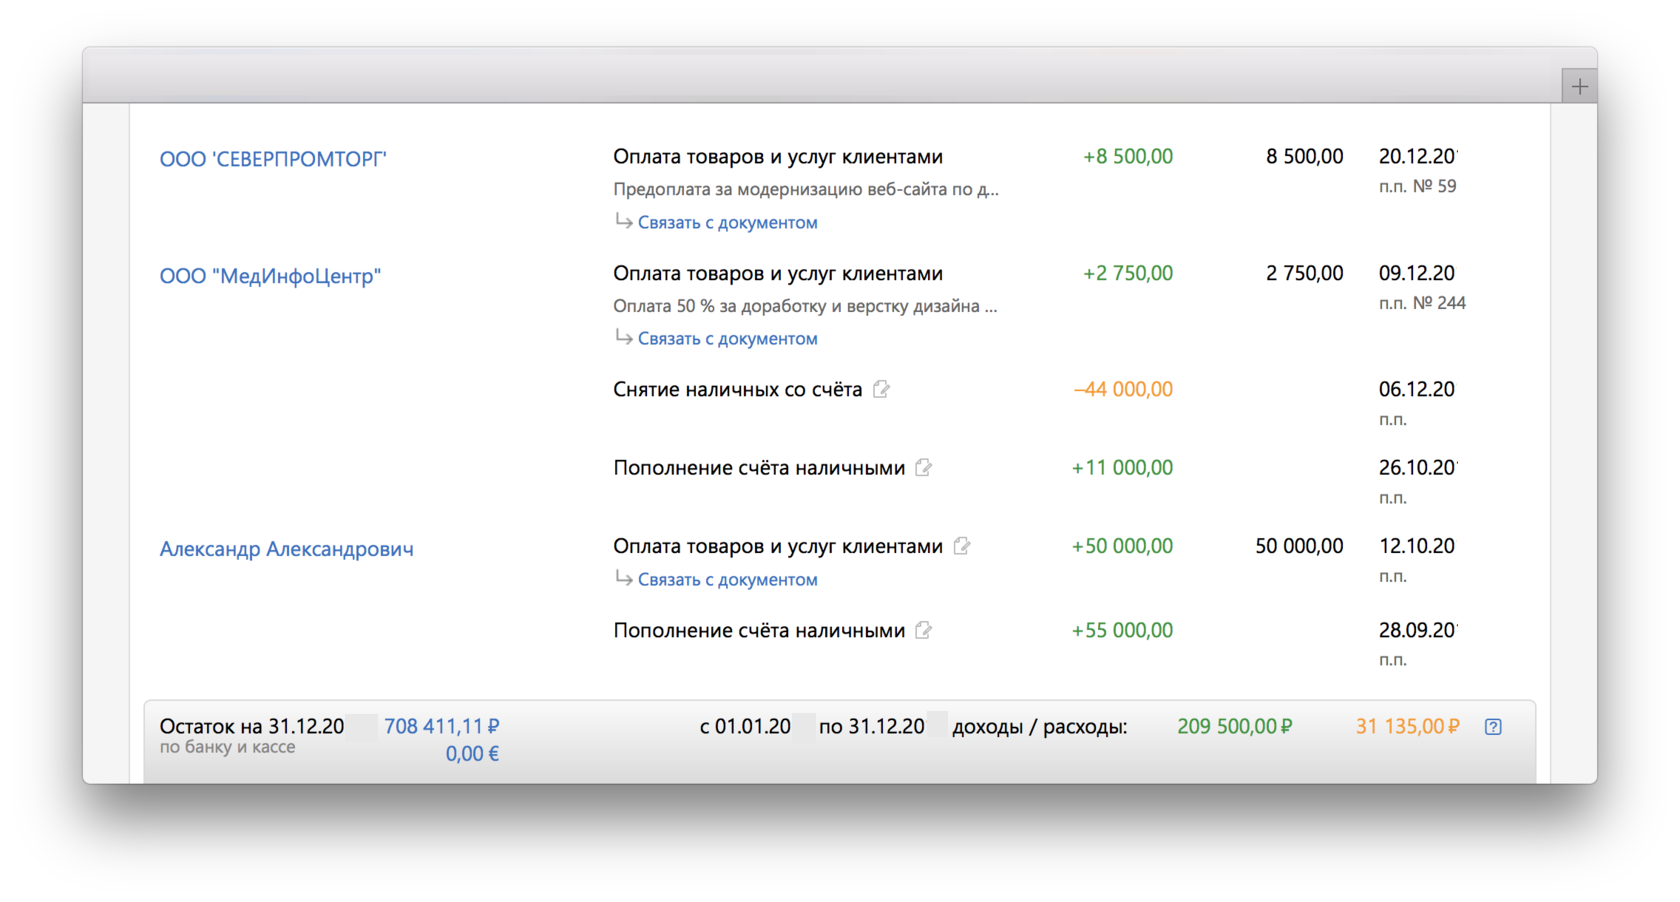Viewport: 1680px width, 902px height.
Task: Click the date 06.12.20 of cash withdrawal
Action: click(1417, 389)
